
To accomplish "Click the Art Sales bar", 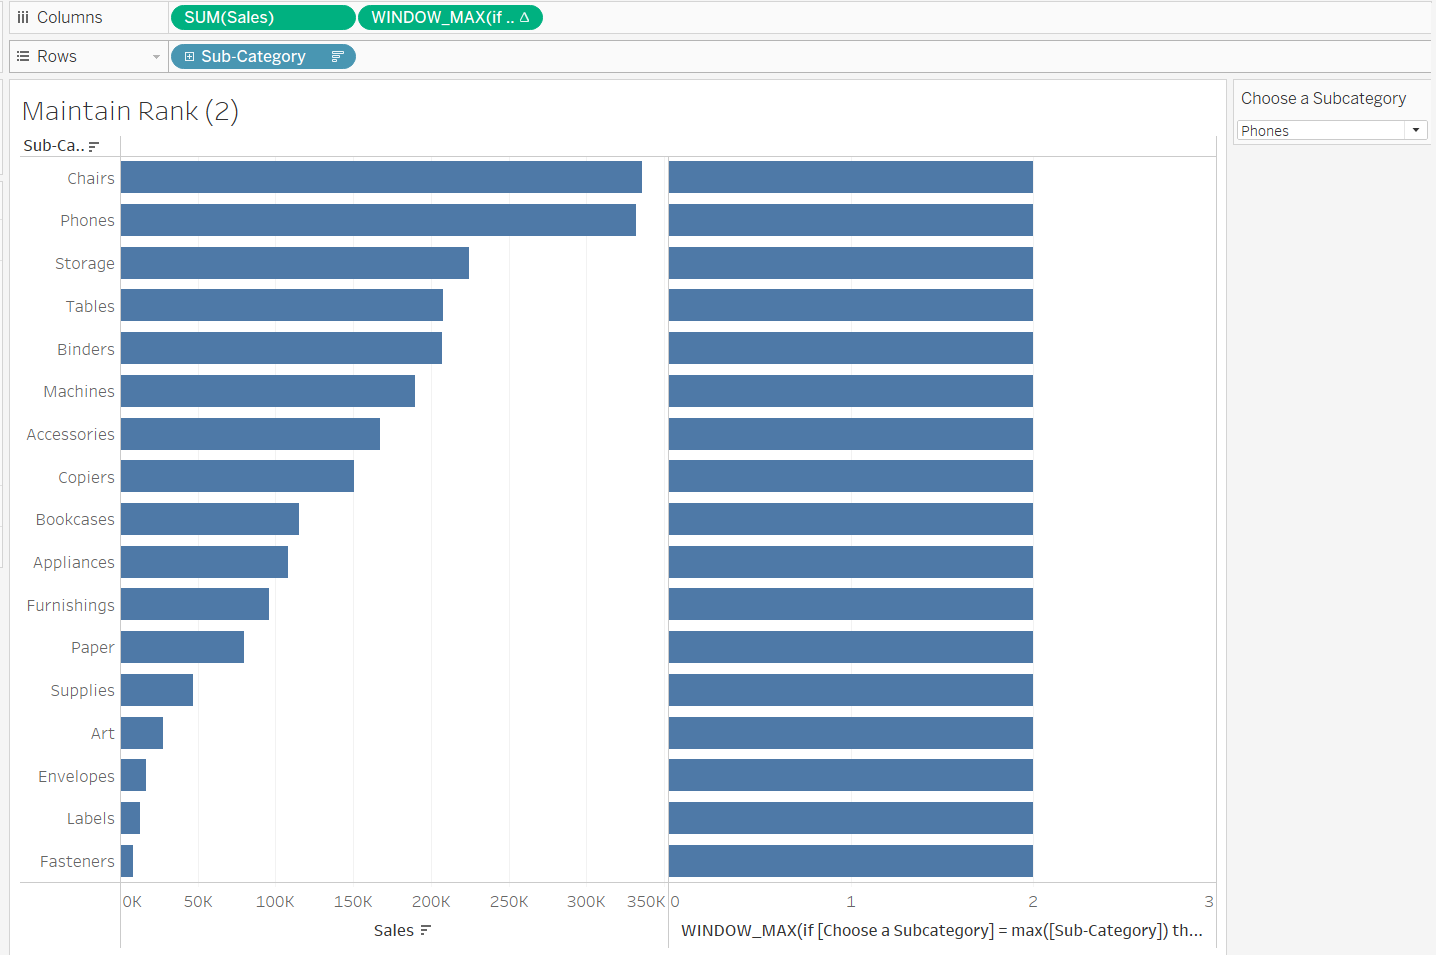I will pos(142,733).
